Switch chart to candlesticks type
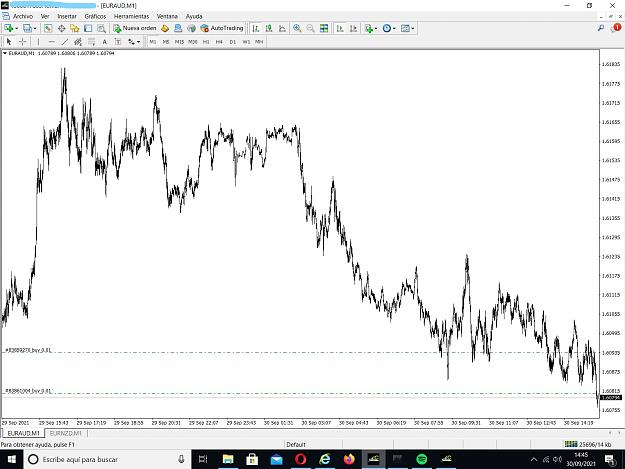625x469 pixels. coord(269,28)
